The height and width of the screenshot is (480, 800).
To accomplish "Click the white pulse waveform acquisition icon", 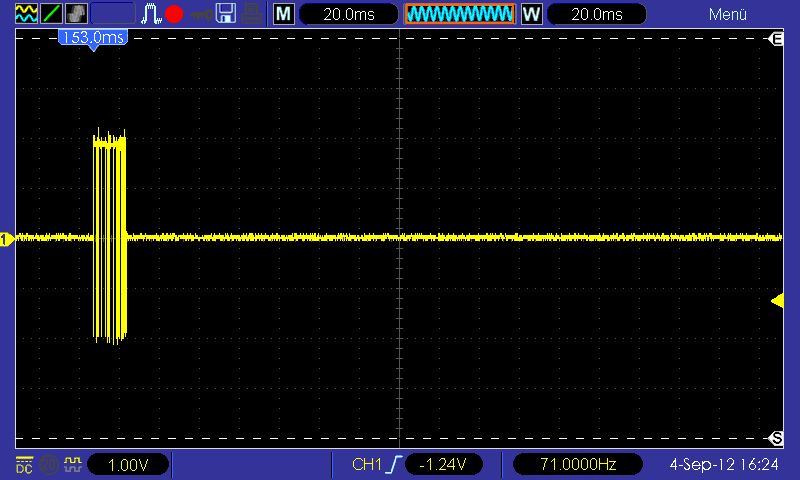I will 151,13.
